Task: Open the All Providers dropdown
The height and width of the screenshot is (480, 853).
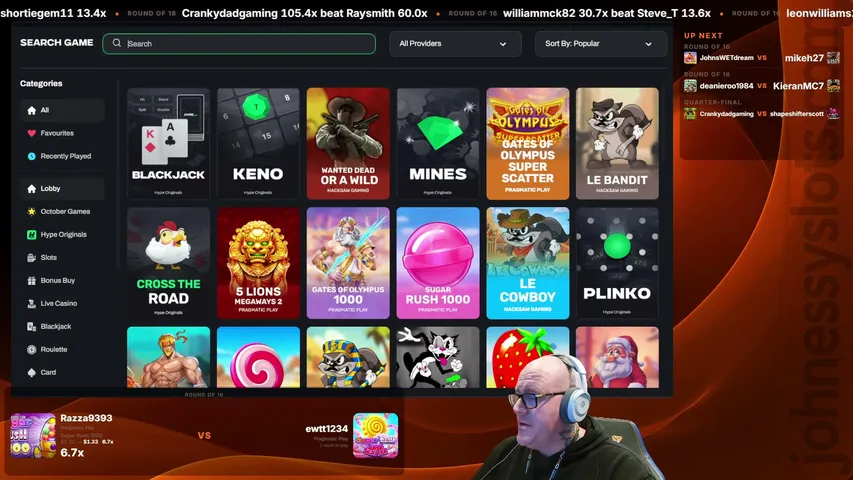Action: tap(455, 44)
